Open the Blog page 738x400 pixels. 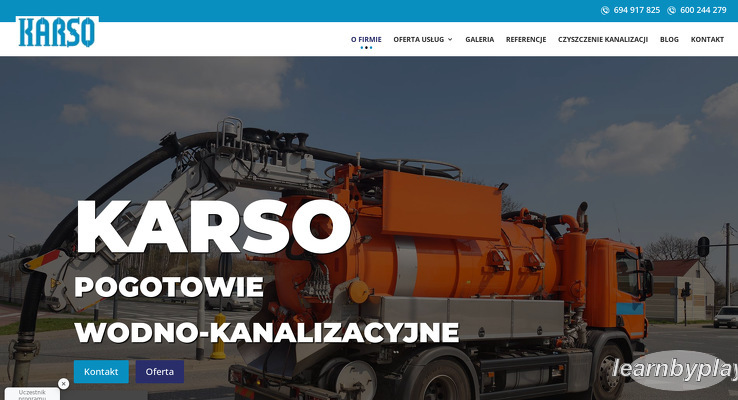click(669, 39)
